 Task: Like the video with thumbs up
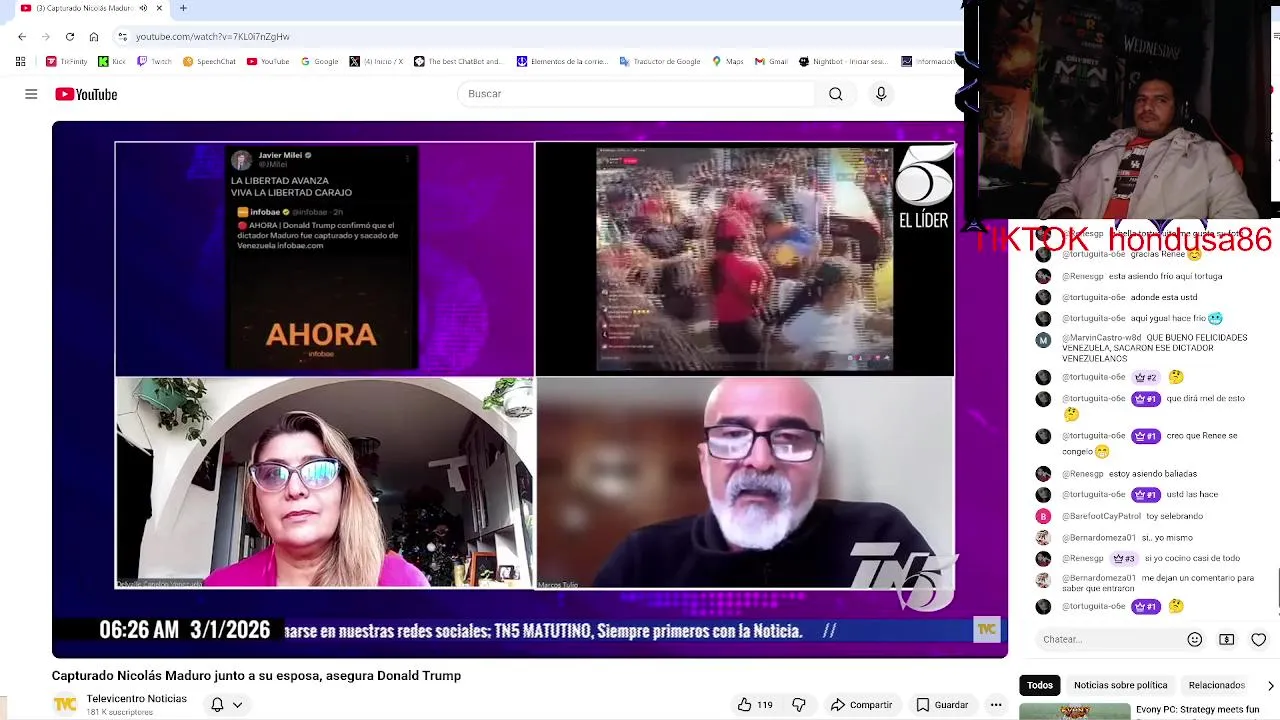click(x=755, y=705)
